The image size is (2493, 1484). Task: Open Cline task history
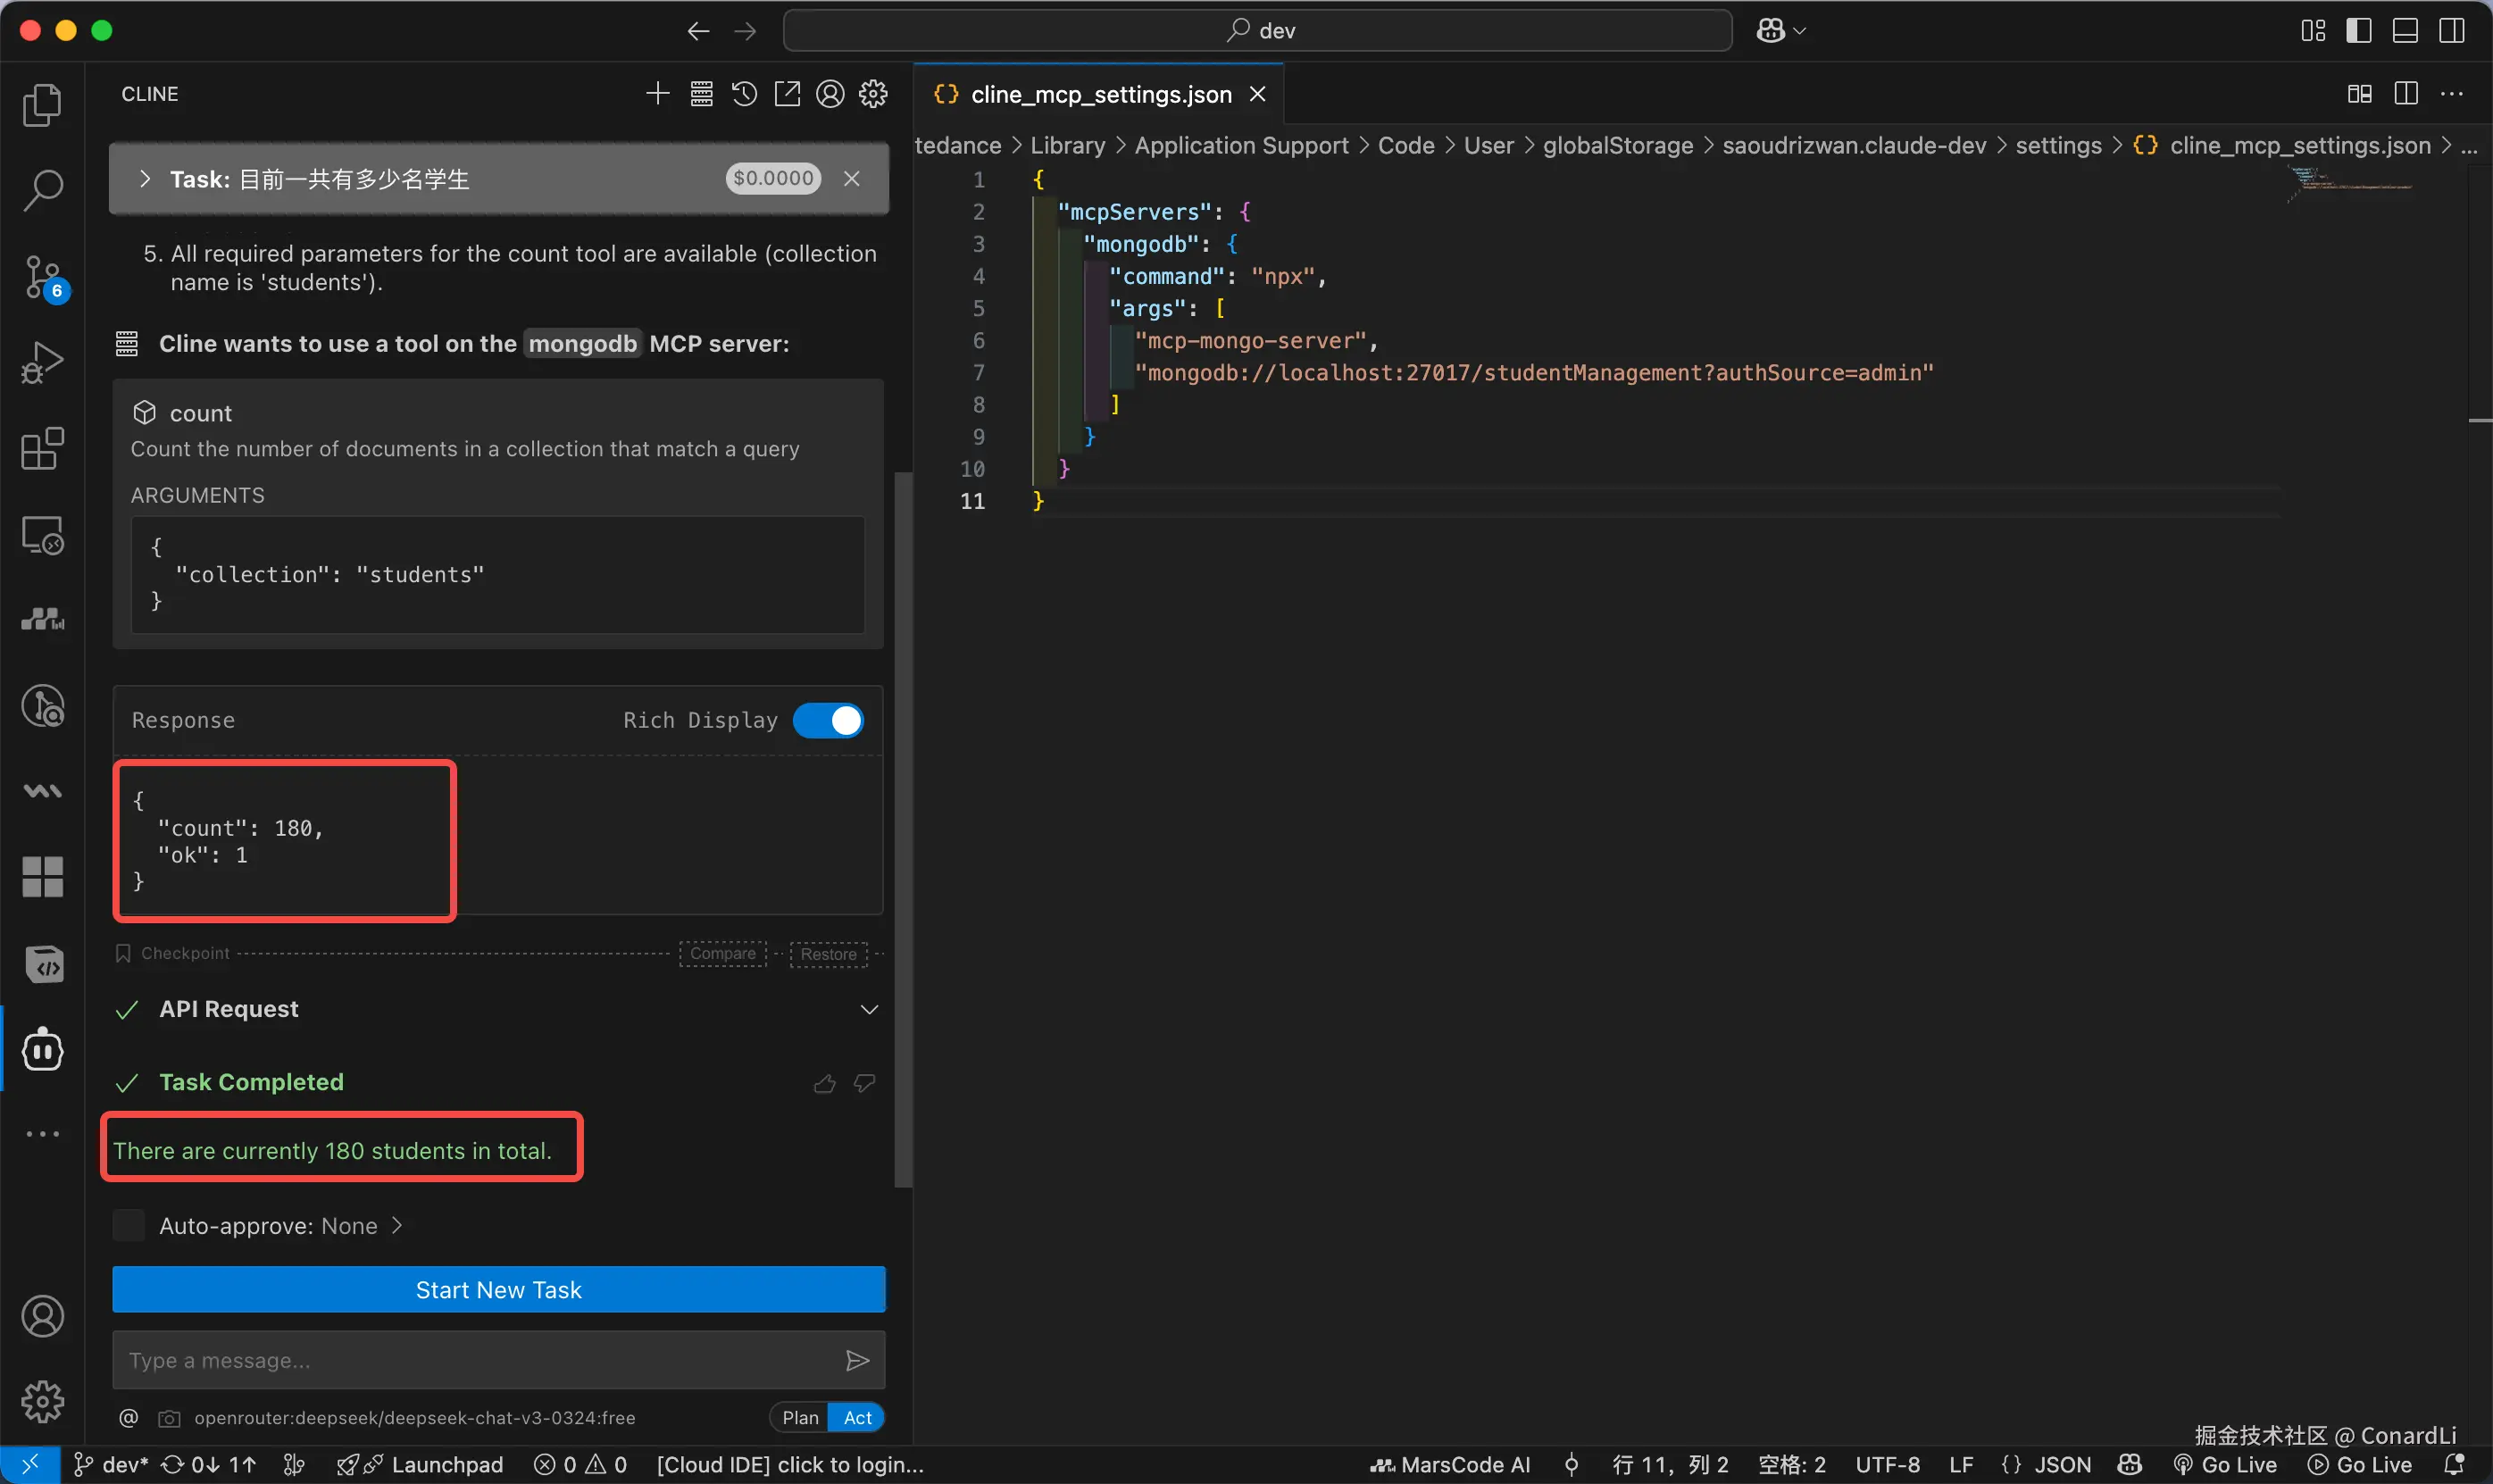[744, 94]
